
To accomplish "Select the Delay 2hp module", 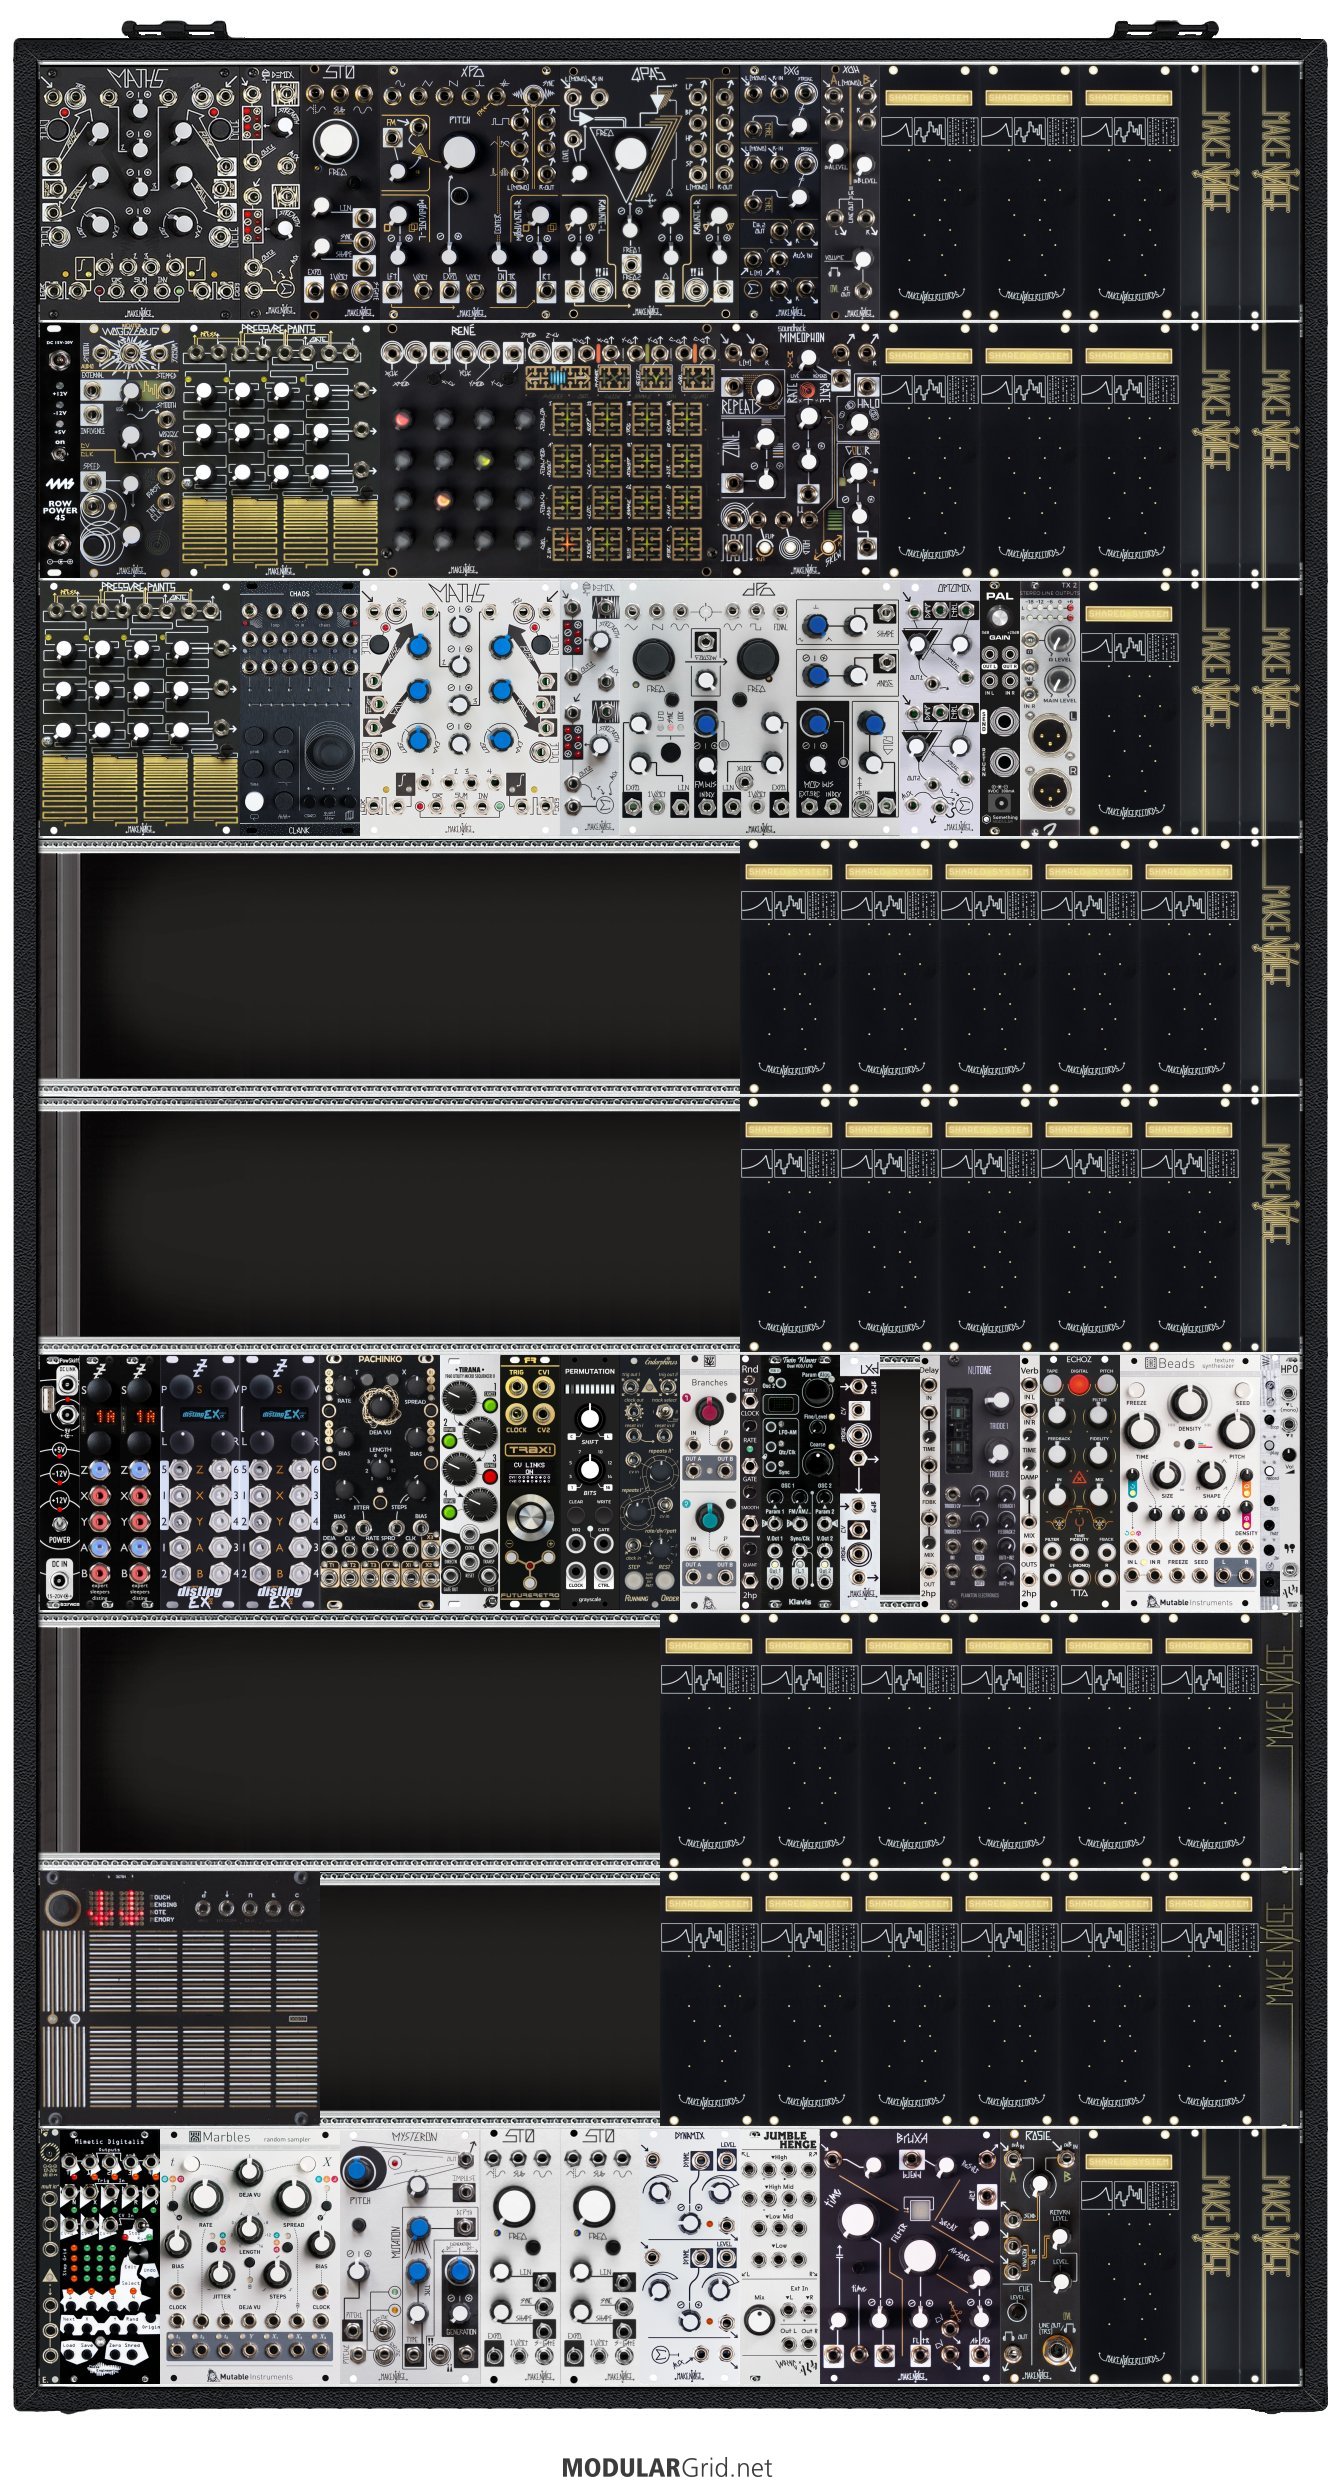I will pos(930,1482).
